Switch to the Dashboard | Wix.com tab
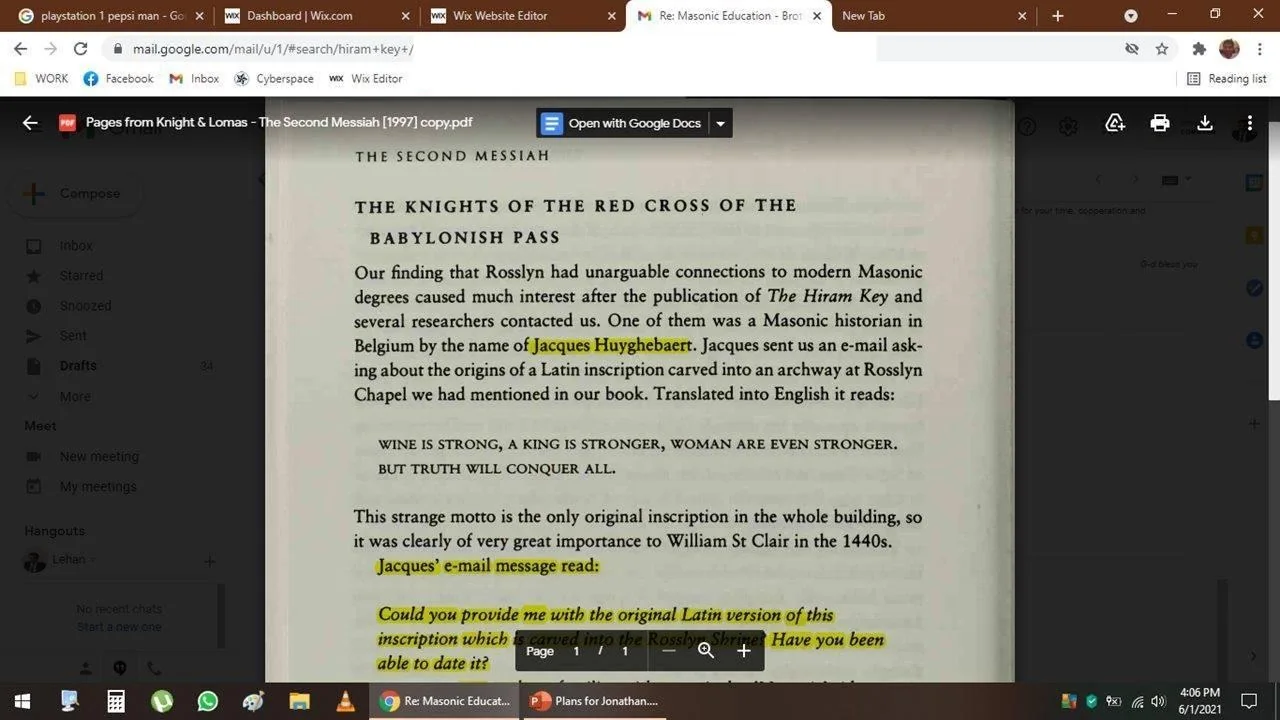The width and height of the screenshot is (1280, 720). pyautogui.click(x=316, y=16)
